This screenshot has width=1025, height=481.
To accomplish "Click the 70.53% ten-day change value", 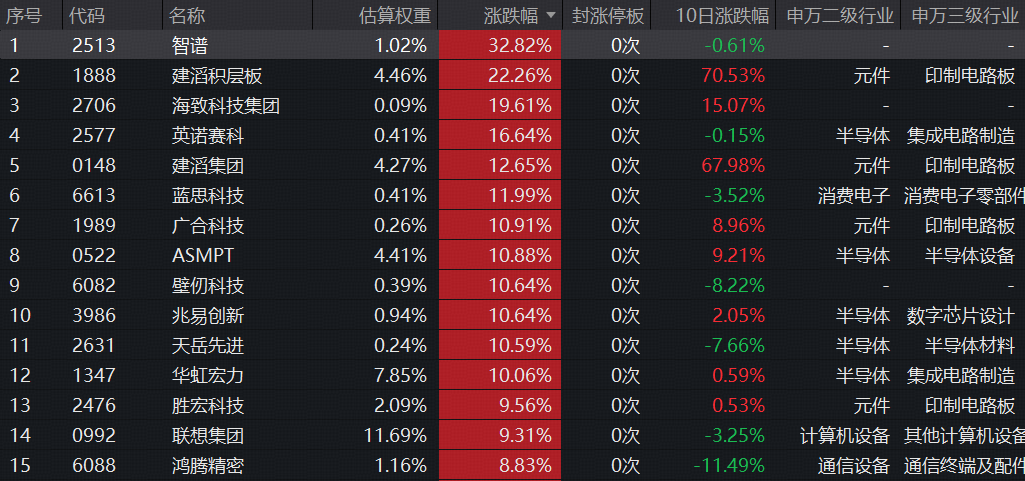I will (x=733, y=76).
